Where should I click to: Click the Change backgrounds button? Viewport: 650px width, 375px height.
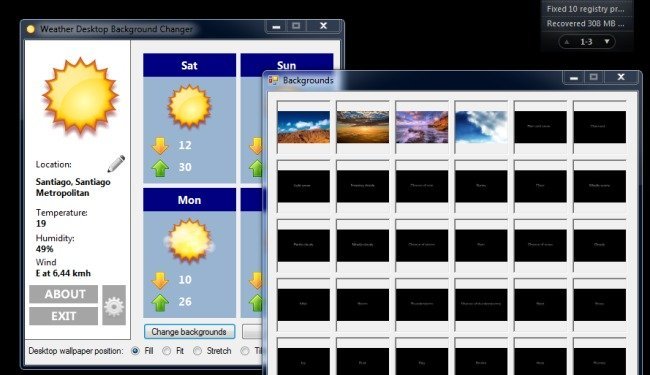point(189,331)
